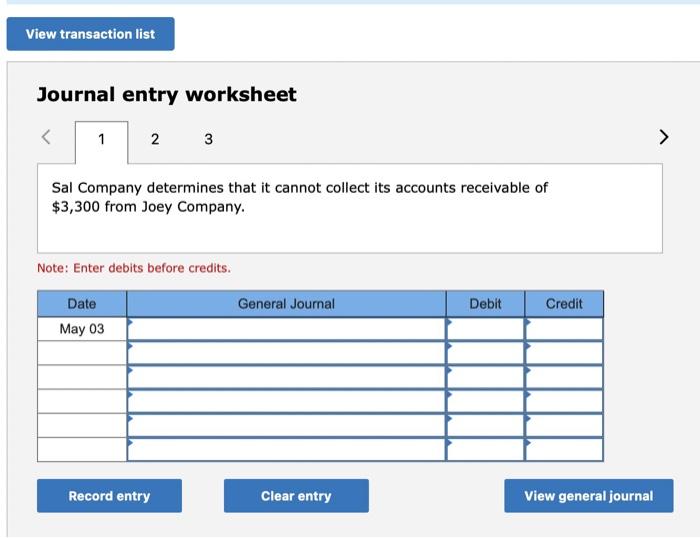The height and width of the screenshot is (538, 700).
Task: Select journal entry tab 1
Action: pyautogui.click(x=101, y=142)
